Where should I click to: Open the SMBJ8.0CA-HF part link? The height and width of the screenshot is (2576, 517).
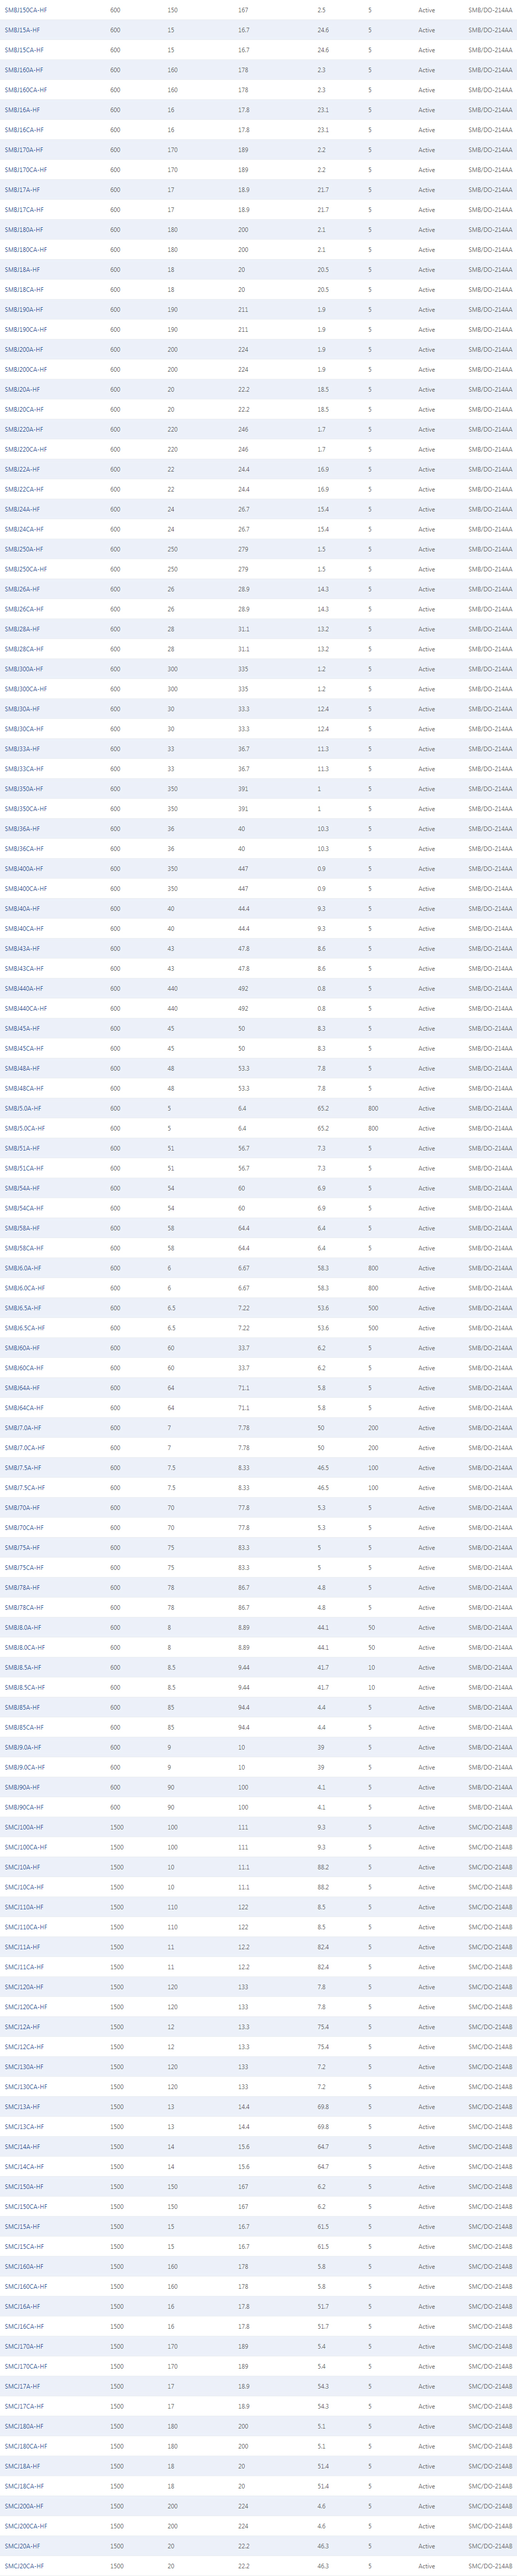pos(25,1647)
